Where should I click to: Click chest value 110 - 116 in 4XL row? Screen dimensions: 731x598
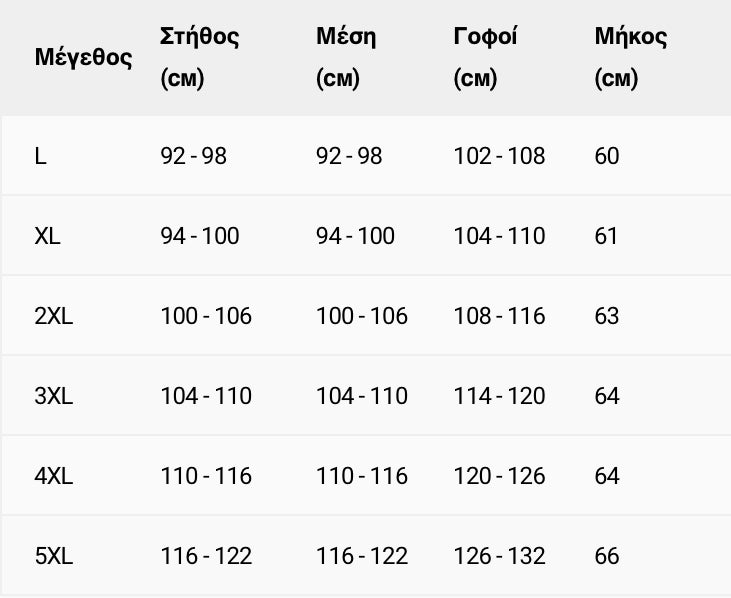coord(206,476)
